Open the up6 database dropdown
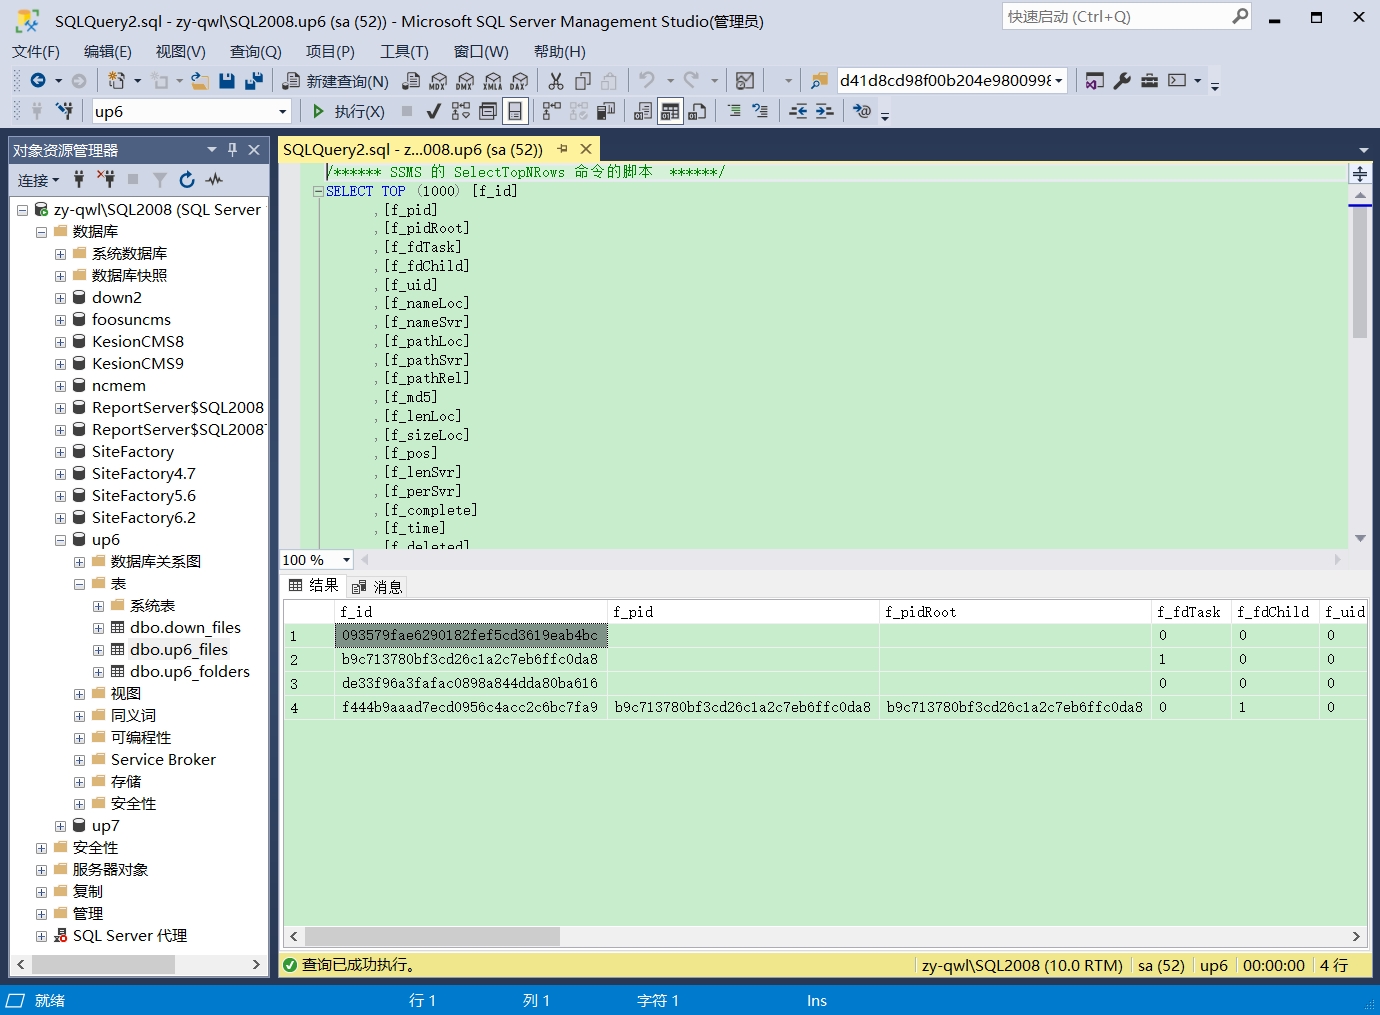Screen dimensions: 1380x1015 (282, 112)
